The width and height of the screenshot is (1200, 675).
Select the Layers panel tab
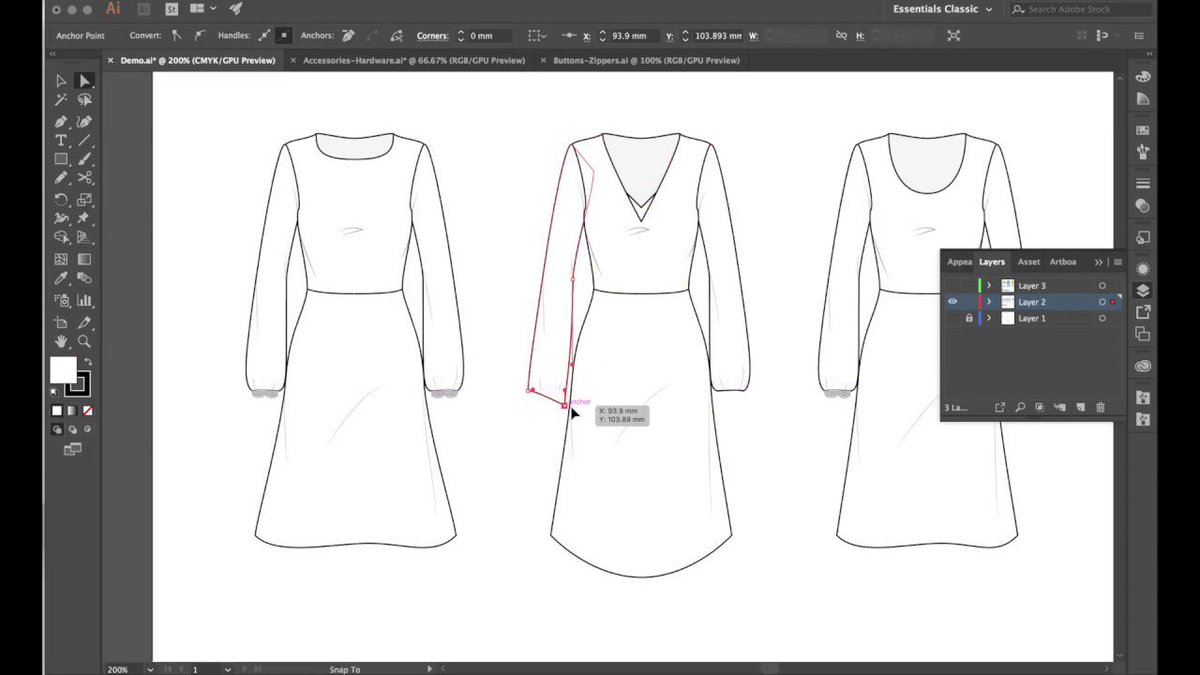pyautogui.click(x=991, y=262)
